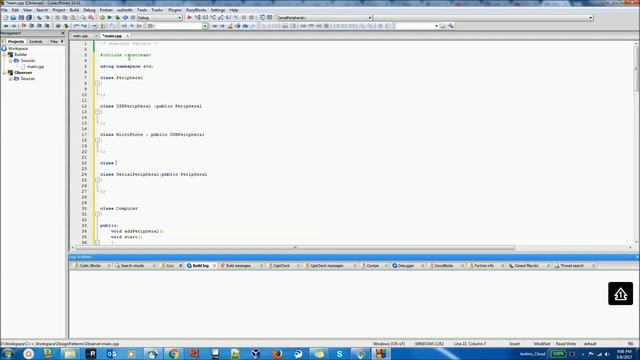Click the Build gear icon
640x360 pixels.
pyautogui.click(x=102, y=18)
